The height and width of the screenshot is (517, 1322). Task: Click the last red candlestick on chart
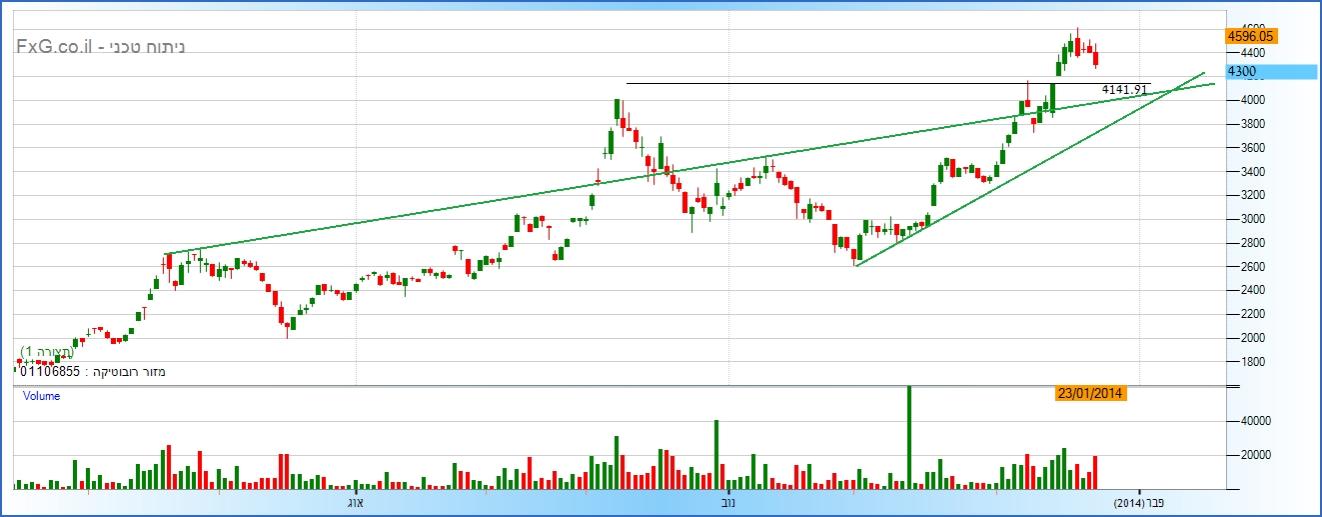tap(1096, 59)
